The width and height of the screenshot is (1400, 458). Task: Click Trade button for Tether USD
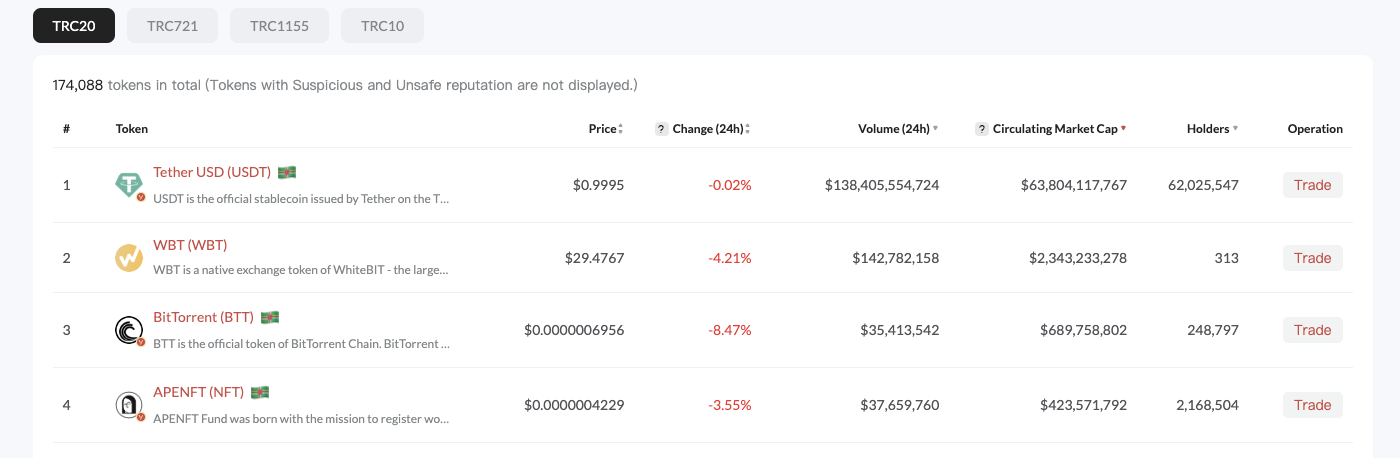1313,185
